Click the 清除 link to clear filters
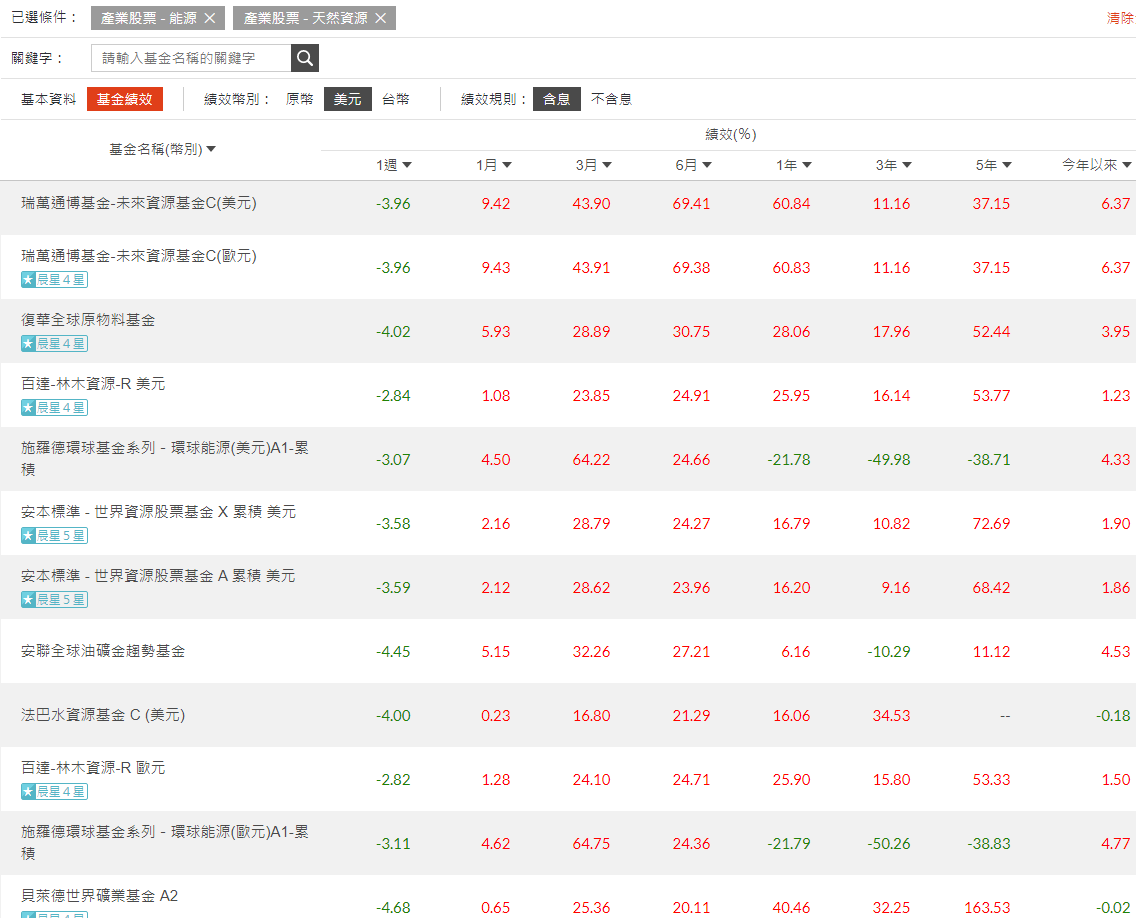Screen dimensions: 1136x918 coord(1119,17)
